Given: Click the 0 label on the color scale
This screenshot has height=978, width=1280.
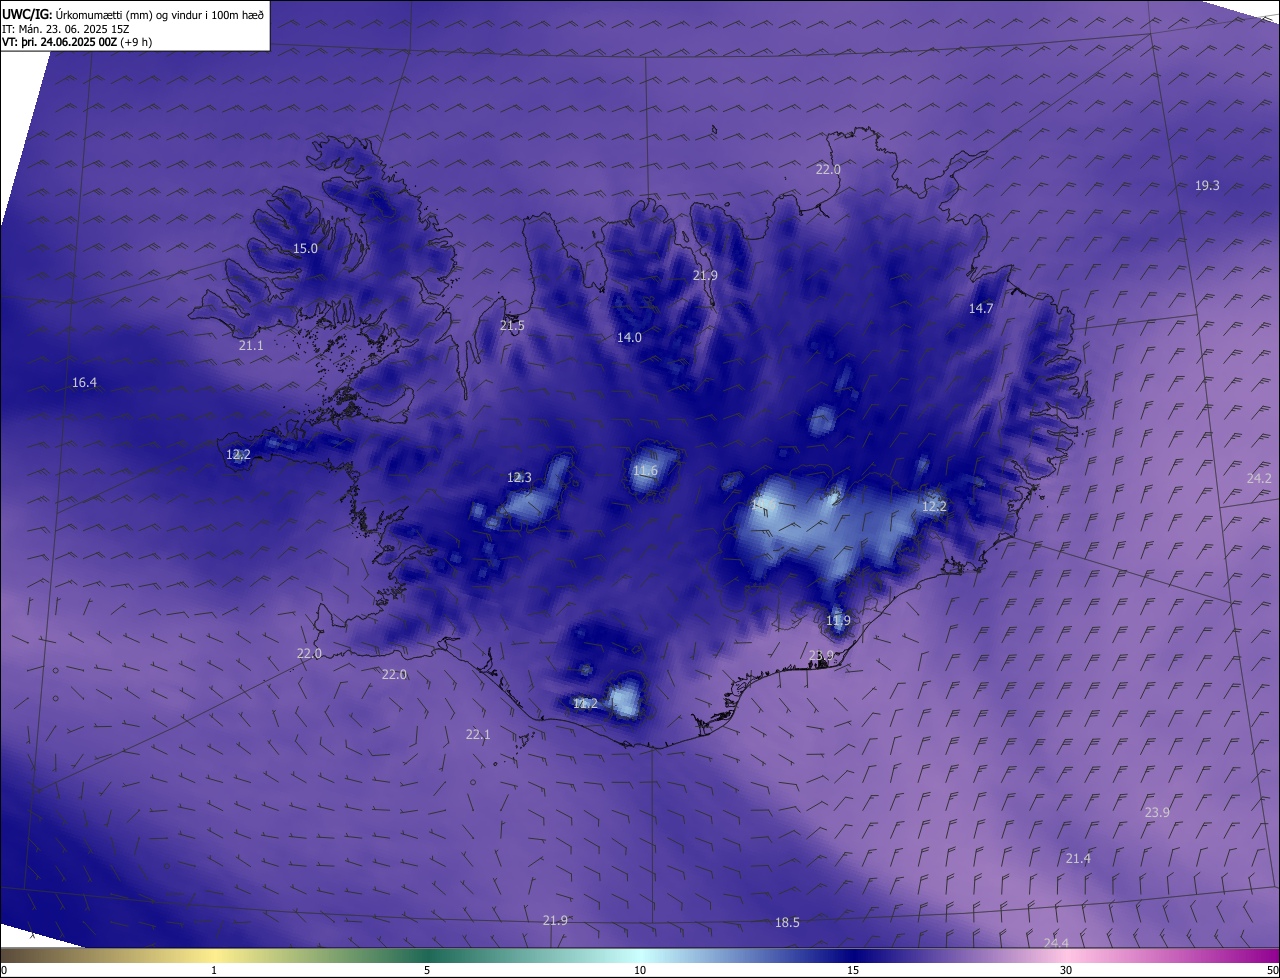Looking at the screenshot, I should click(4, 970).
